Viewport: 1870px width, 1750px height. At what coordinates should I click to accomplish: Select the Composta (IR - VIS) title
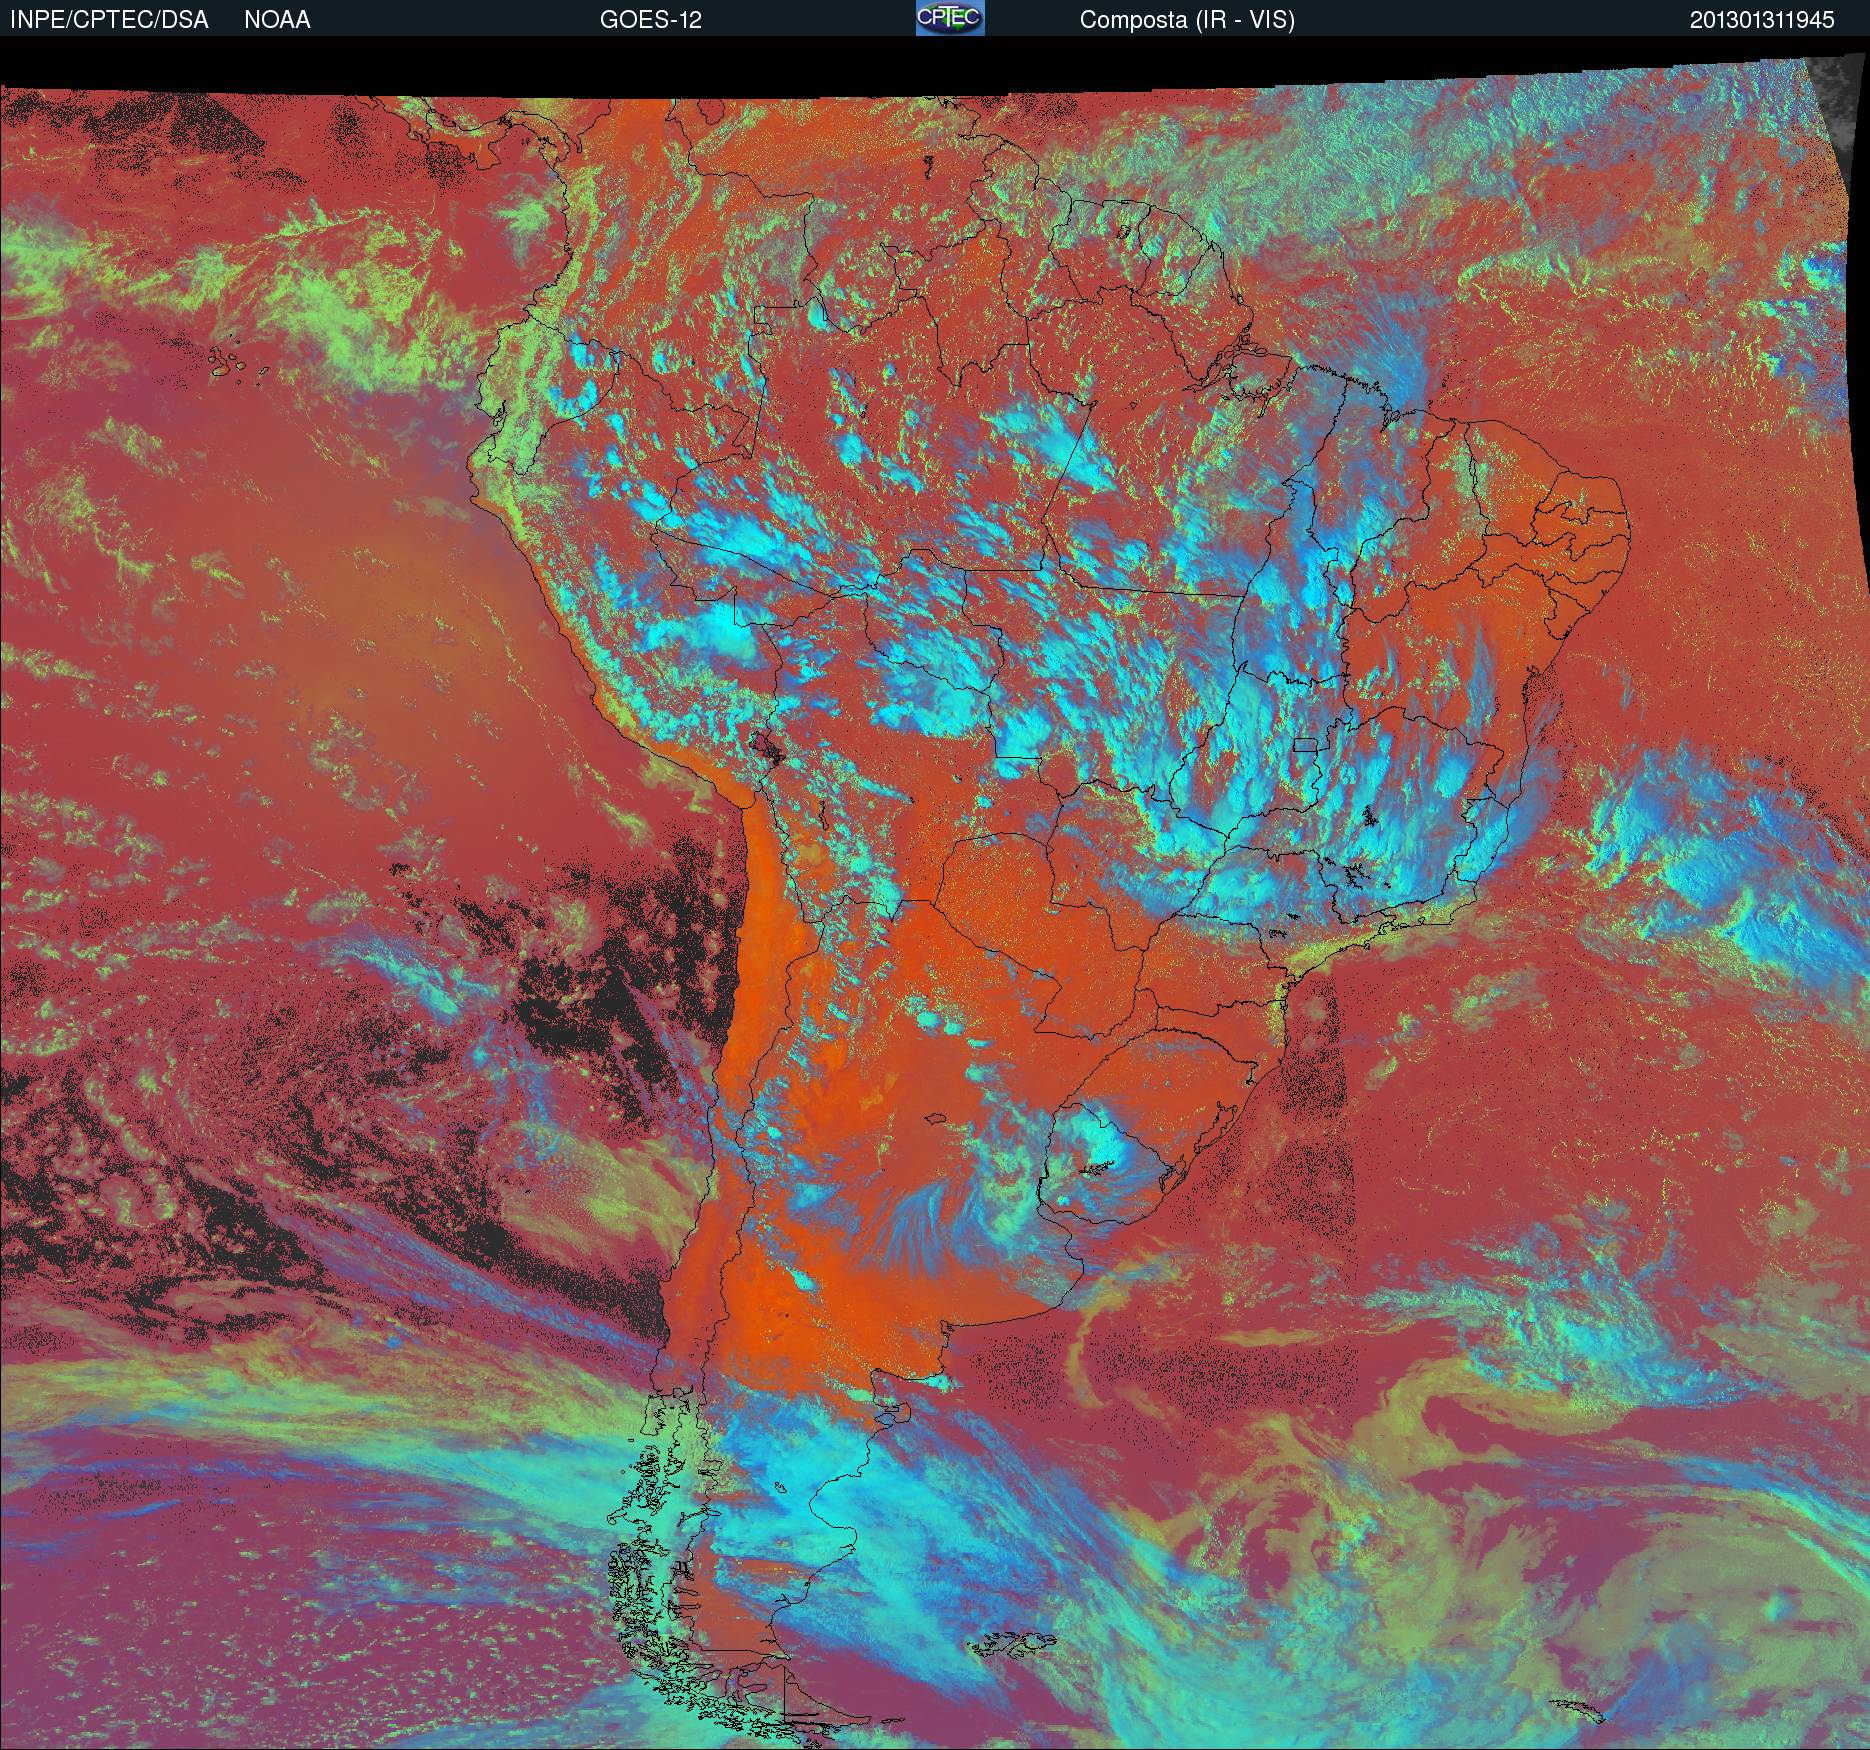[x=1187, y=20]
